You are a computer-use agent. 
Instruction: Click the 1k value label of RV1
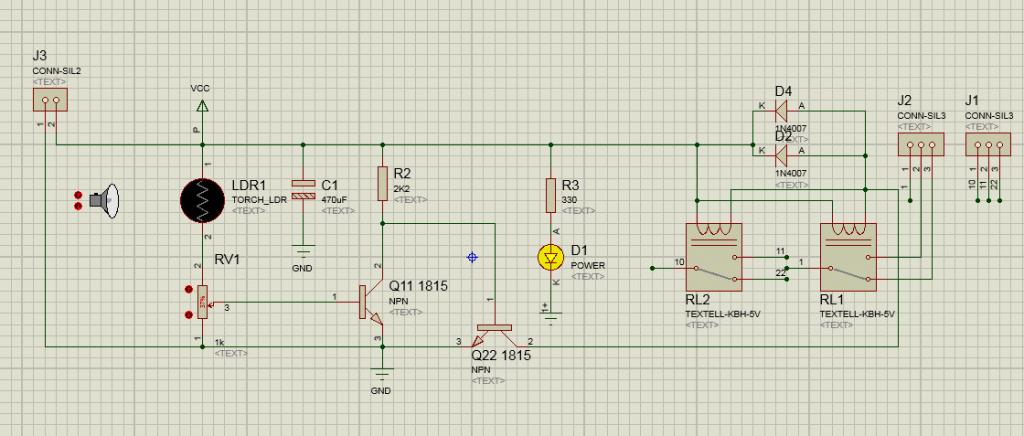tap(219, 342)
